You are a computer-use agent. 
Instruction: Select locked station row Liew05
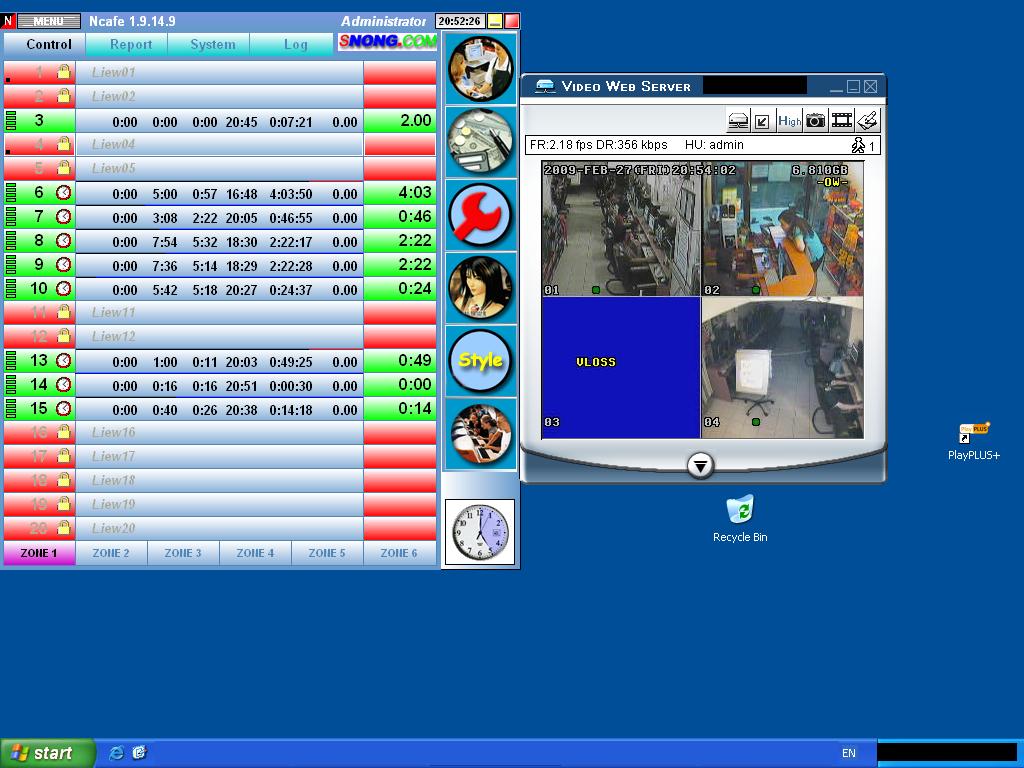coord(219,168)
